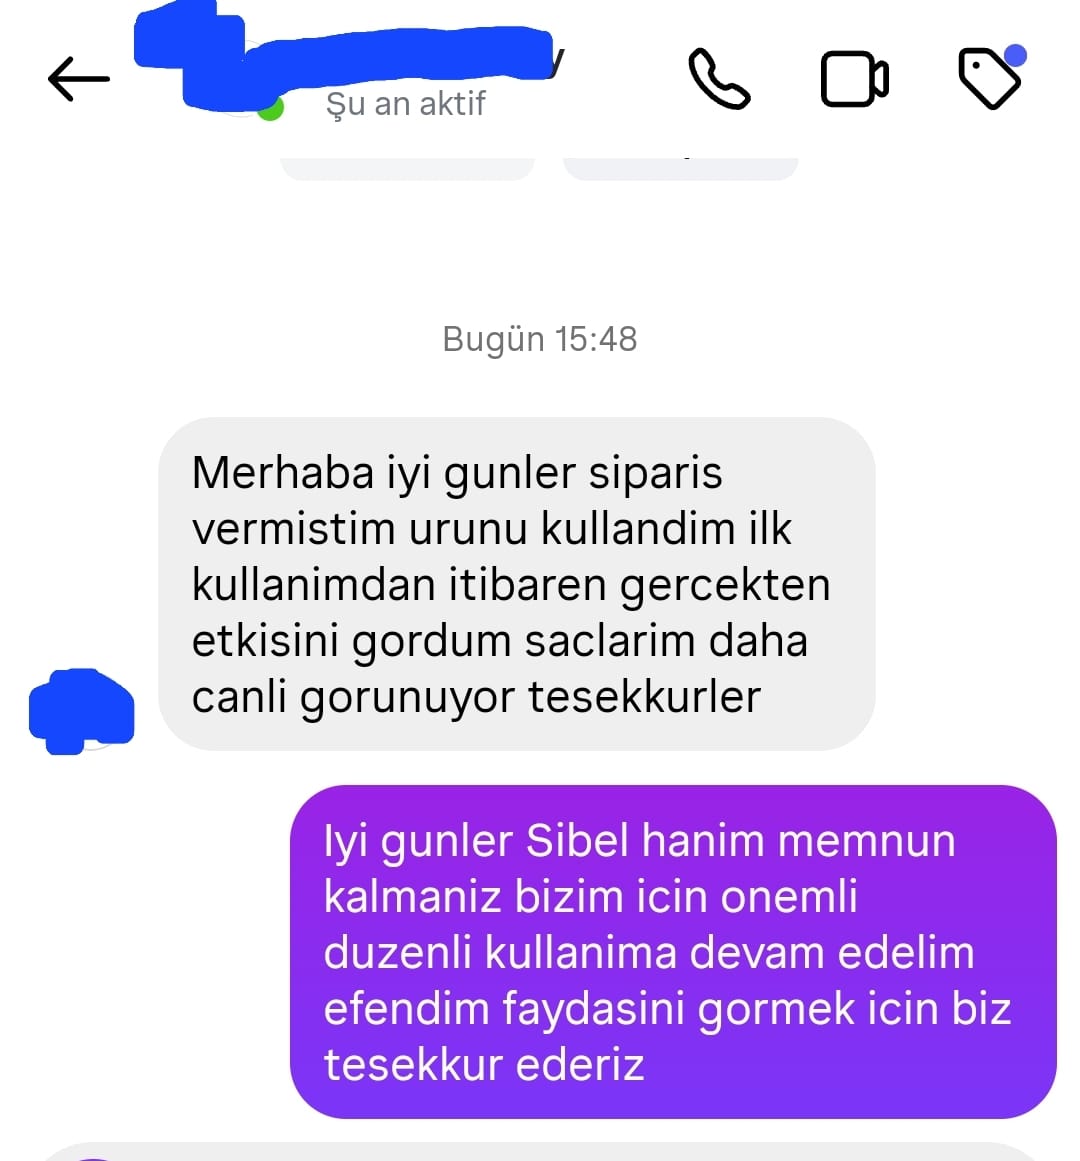Image resolution: width=1080 pixels, height=1161 pixels.
Task: Go back using the left arrow
Action: coord(78,78)
